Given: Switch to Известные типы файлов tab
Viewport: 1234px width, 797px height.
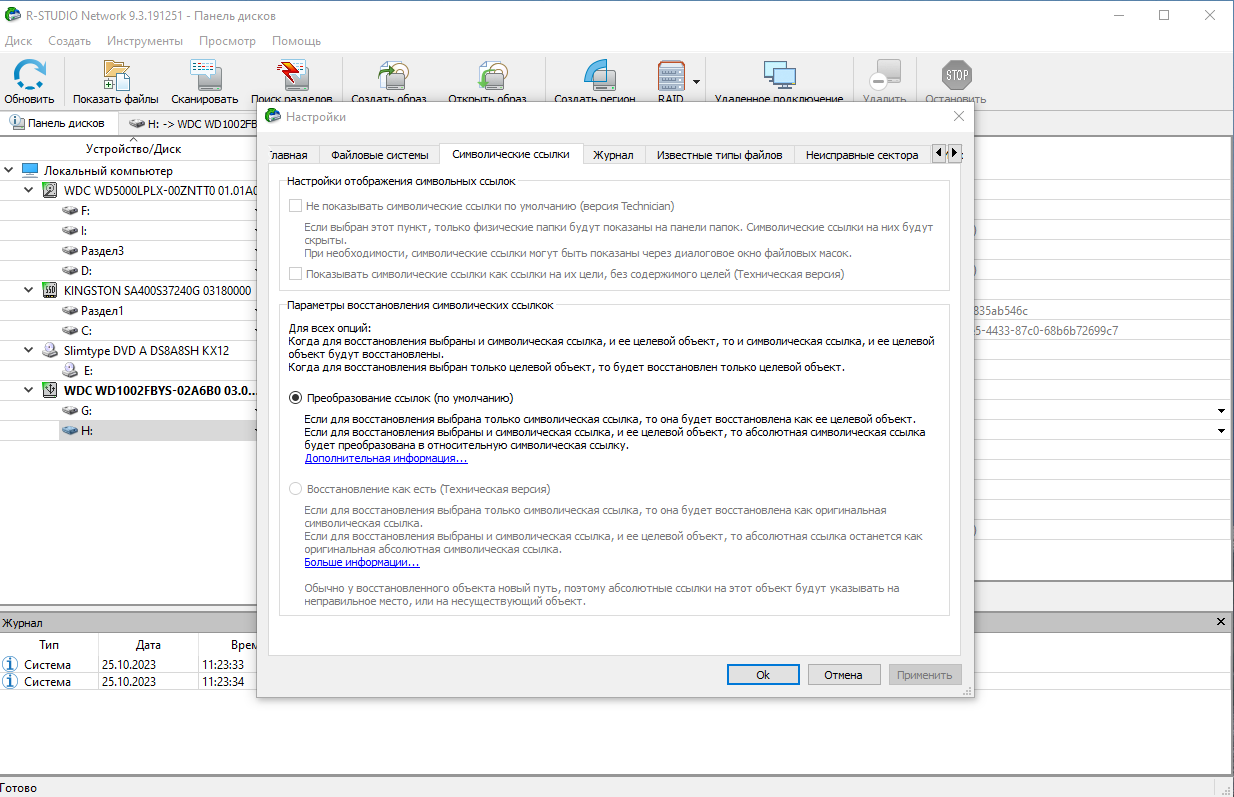Looking at the screenshot, I should [x=719, y=155].
